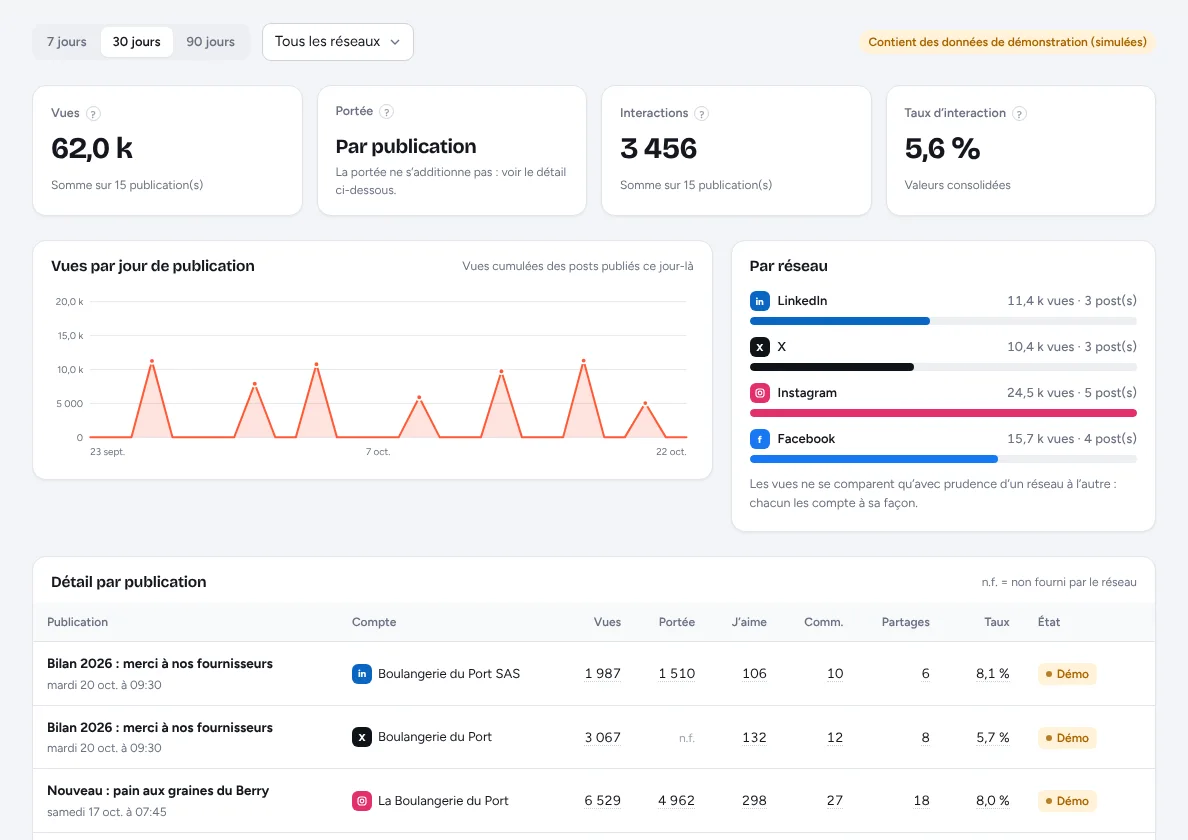Click Instagram icon beside La Boulangerie du Port
Image resolution: width=1188 pixels, height=840 pixels.
[361, 801]
